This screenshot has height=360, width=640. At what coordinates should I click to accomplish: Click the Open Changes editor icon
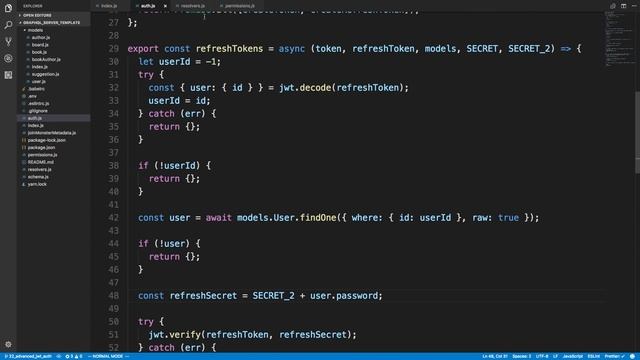[x=613, y=6]
